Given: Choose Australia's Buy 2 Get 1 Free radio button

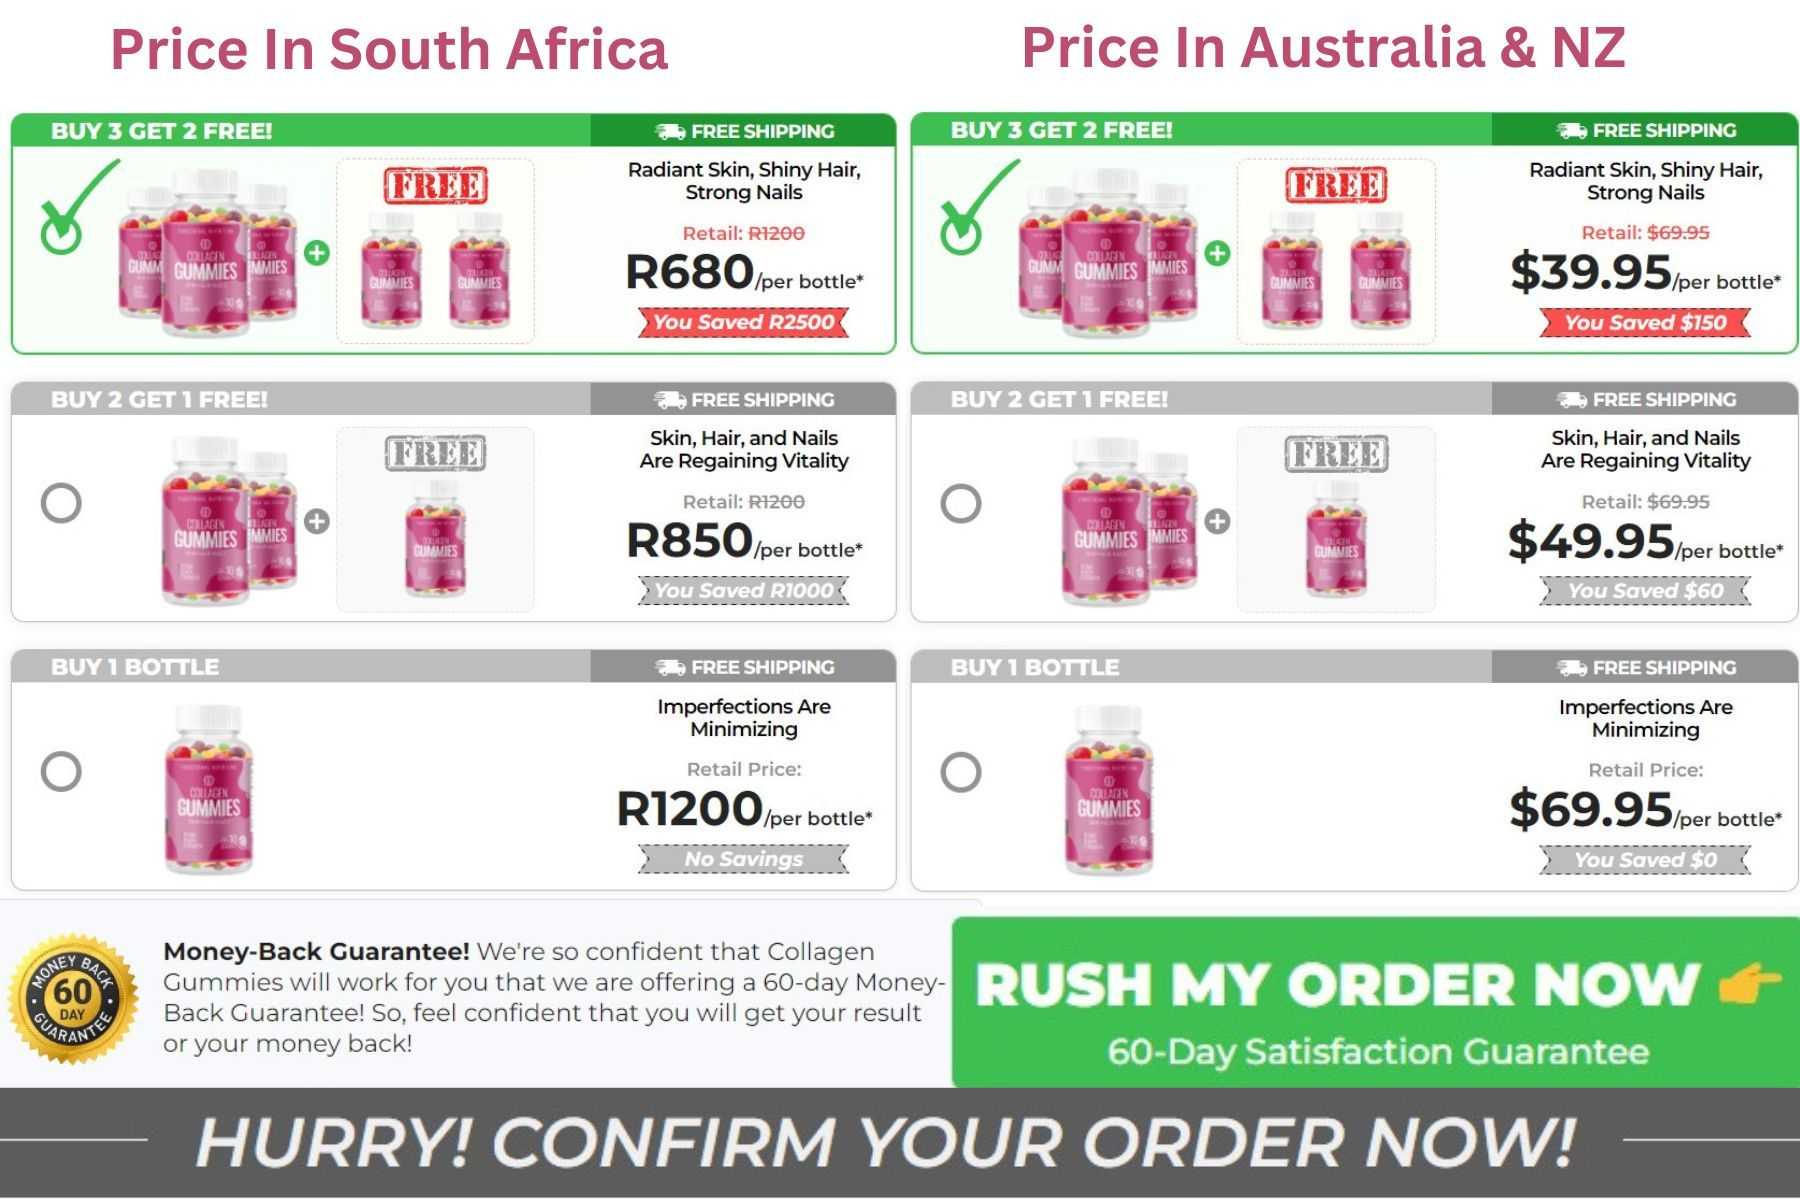Looking at the screenshot, I should pos(961,503).
